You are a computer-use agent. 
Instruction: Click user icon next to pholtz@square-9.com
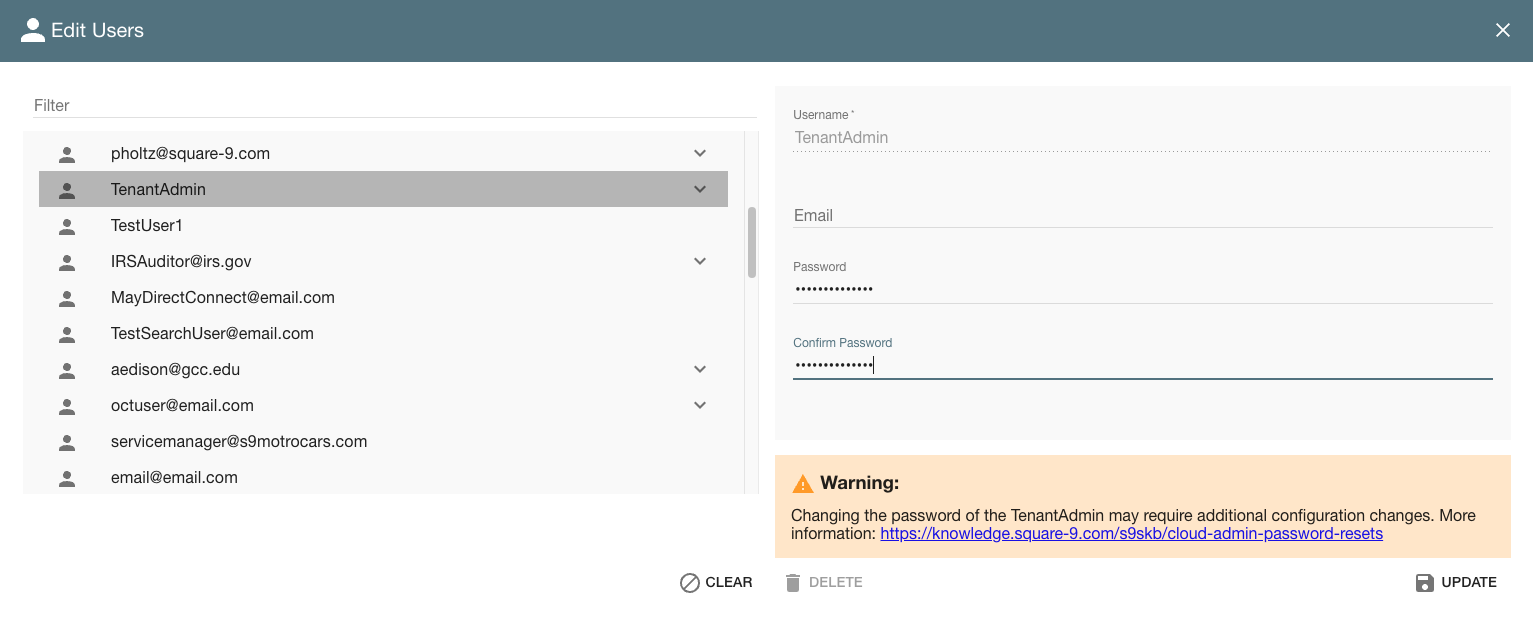[x=67, y=154]
